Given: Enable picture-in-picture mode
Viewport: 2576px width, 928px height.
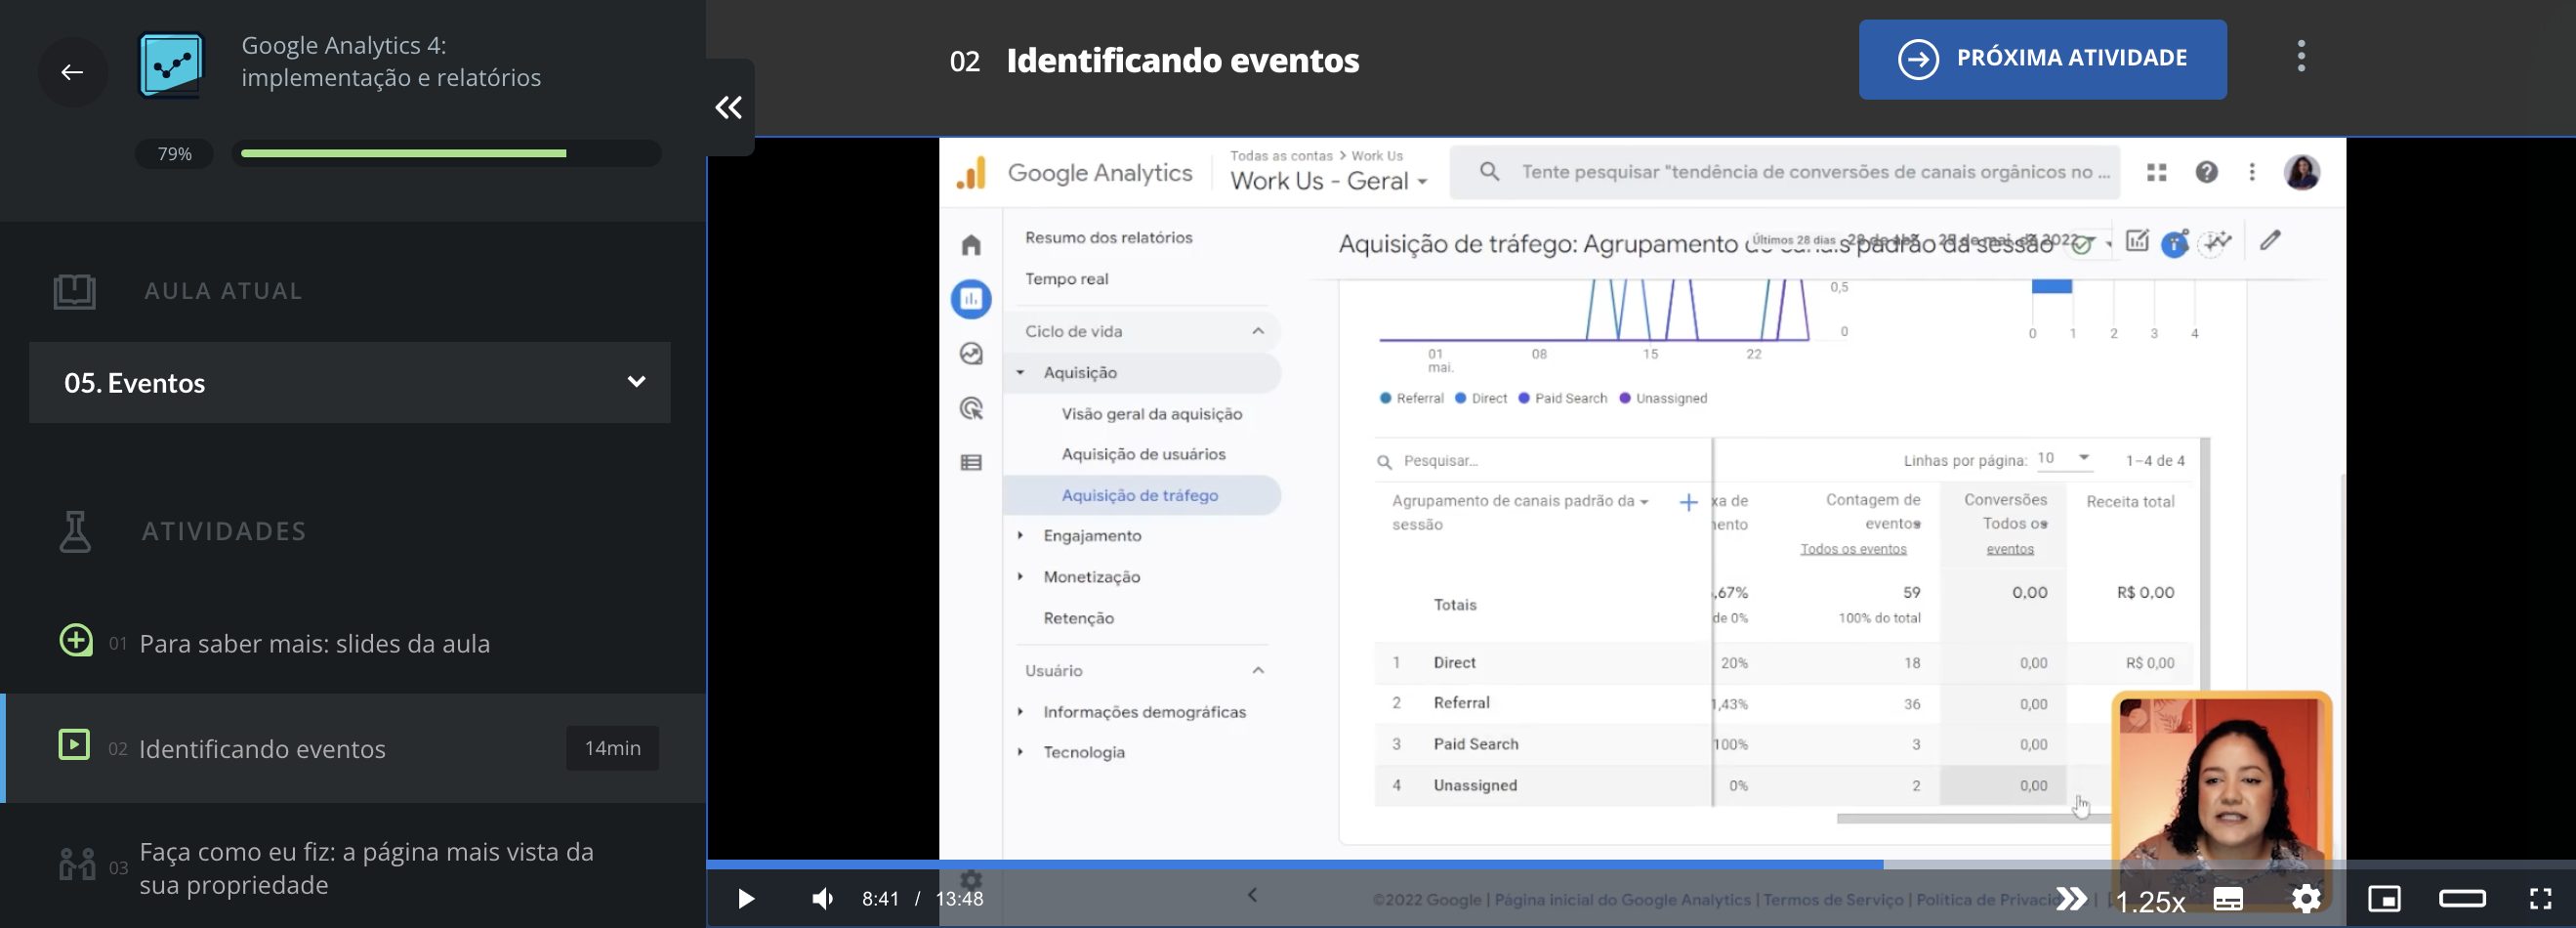Looking at the screenshot, I should pyautogui.click(x=2384, y=899).
